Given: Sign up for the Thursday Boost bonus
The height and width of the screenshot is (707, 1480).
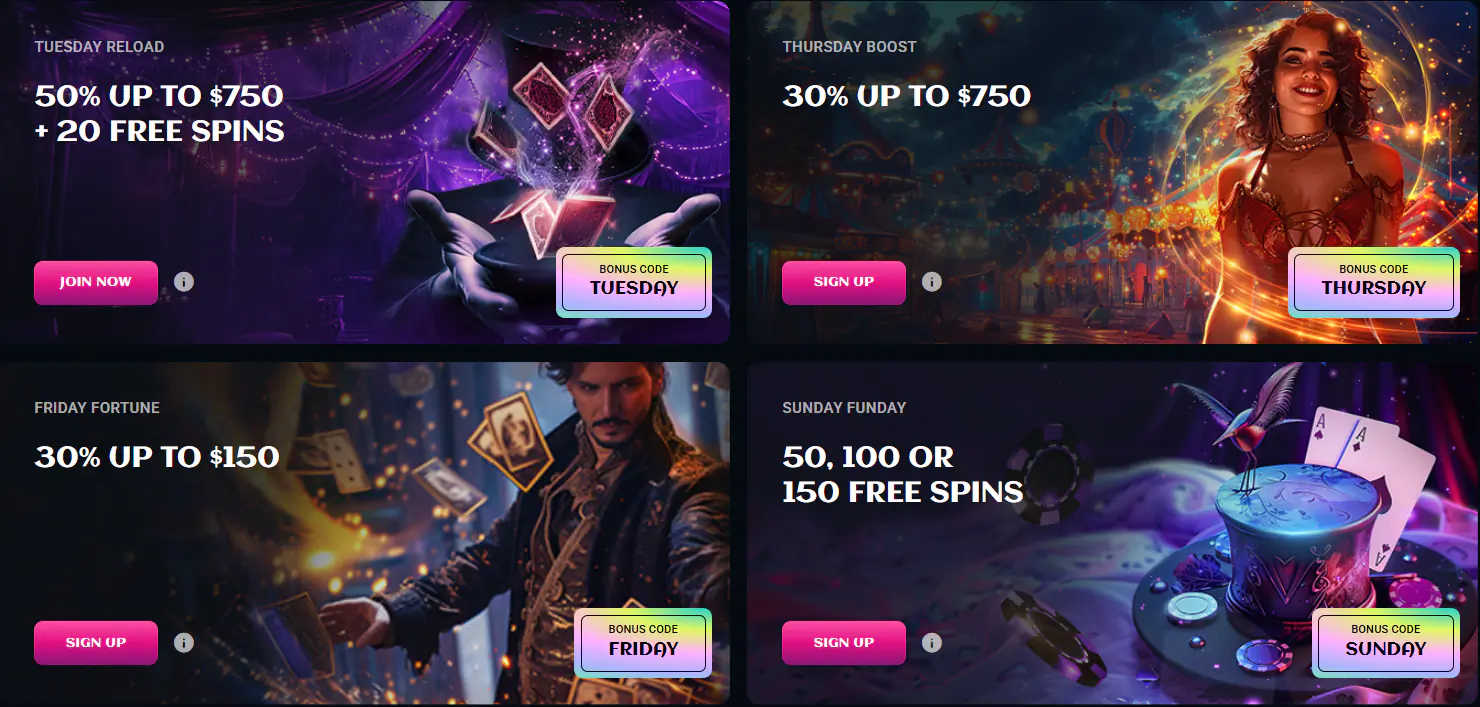Looking at the screenshot, I should click(x=844, y=282).
